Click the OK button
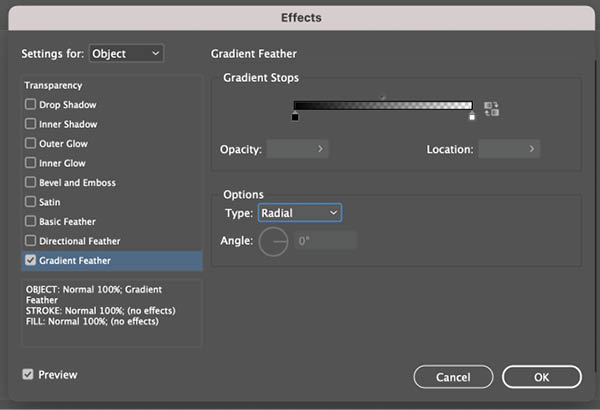This screenshot has height=410, width=600. [542, 377]
